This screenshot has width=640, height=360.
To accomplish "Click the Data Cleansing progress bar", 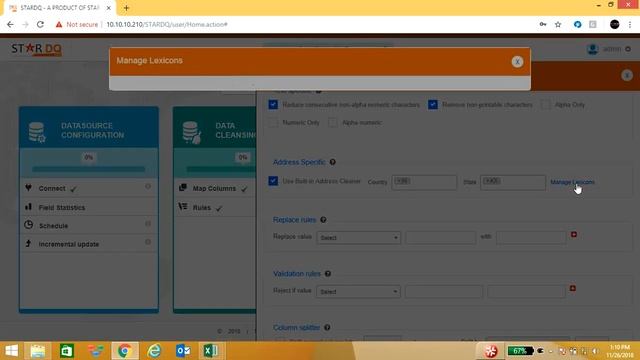I will point(221,169).
